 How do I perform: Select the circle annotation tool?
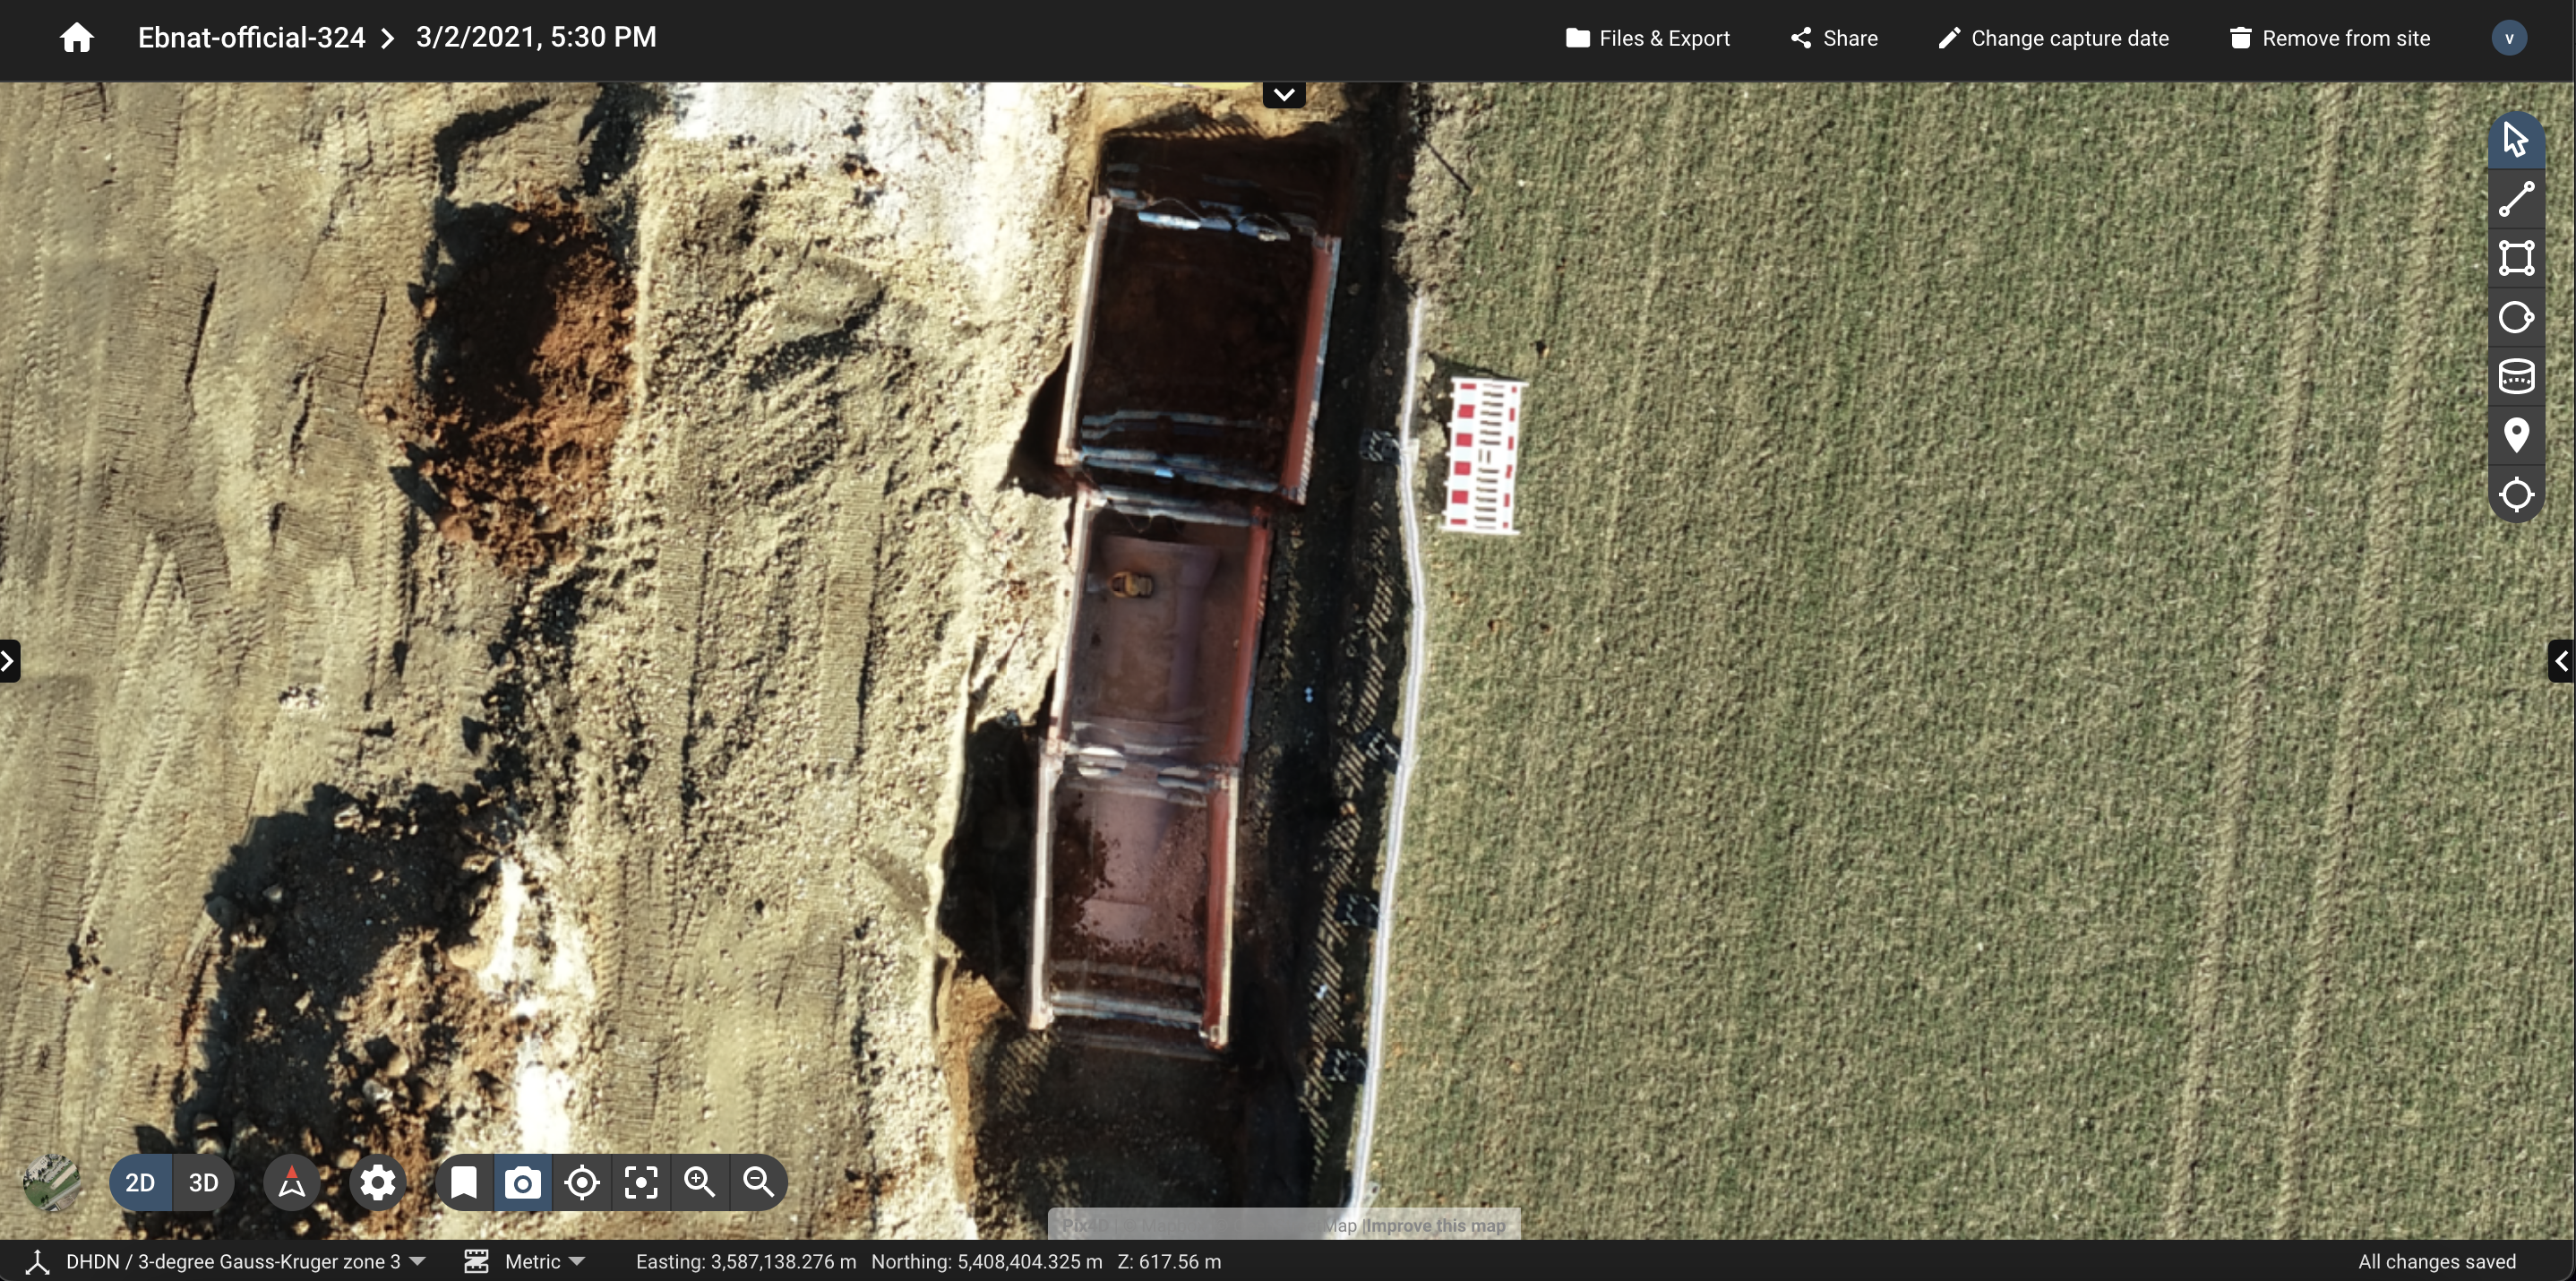[x=2516, y=317]
